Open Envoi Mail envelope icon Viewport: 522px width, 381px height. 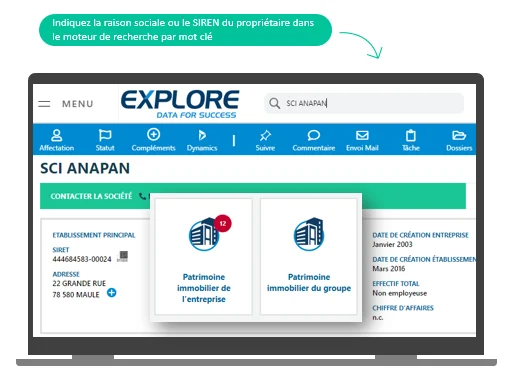362,135
